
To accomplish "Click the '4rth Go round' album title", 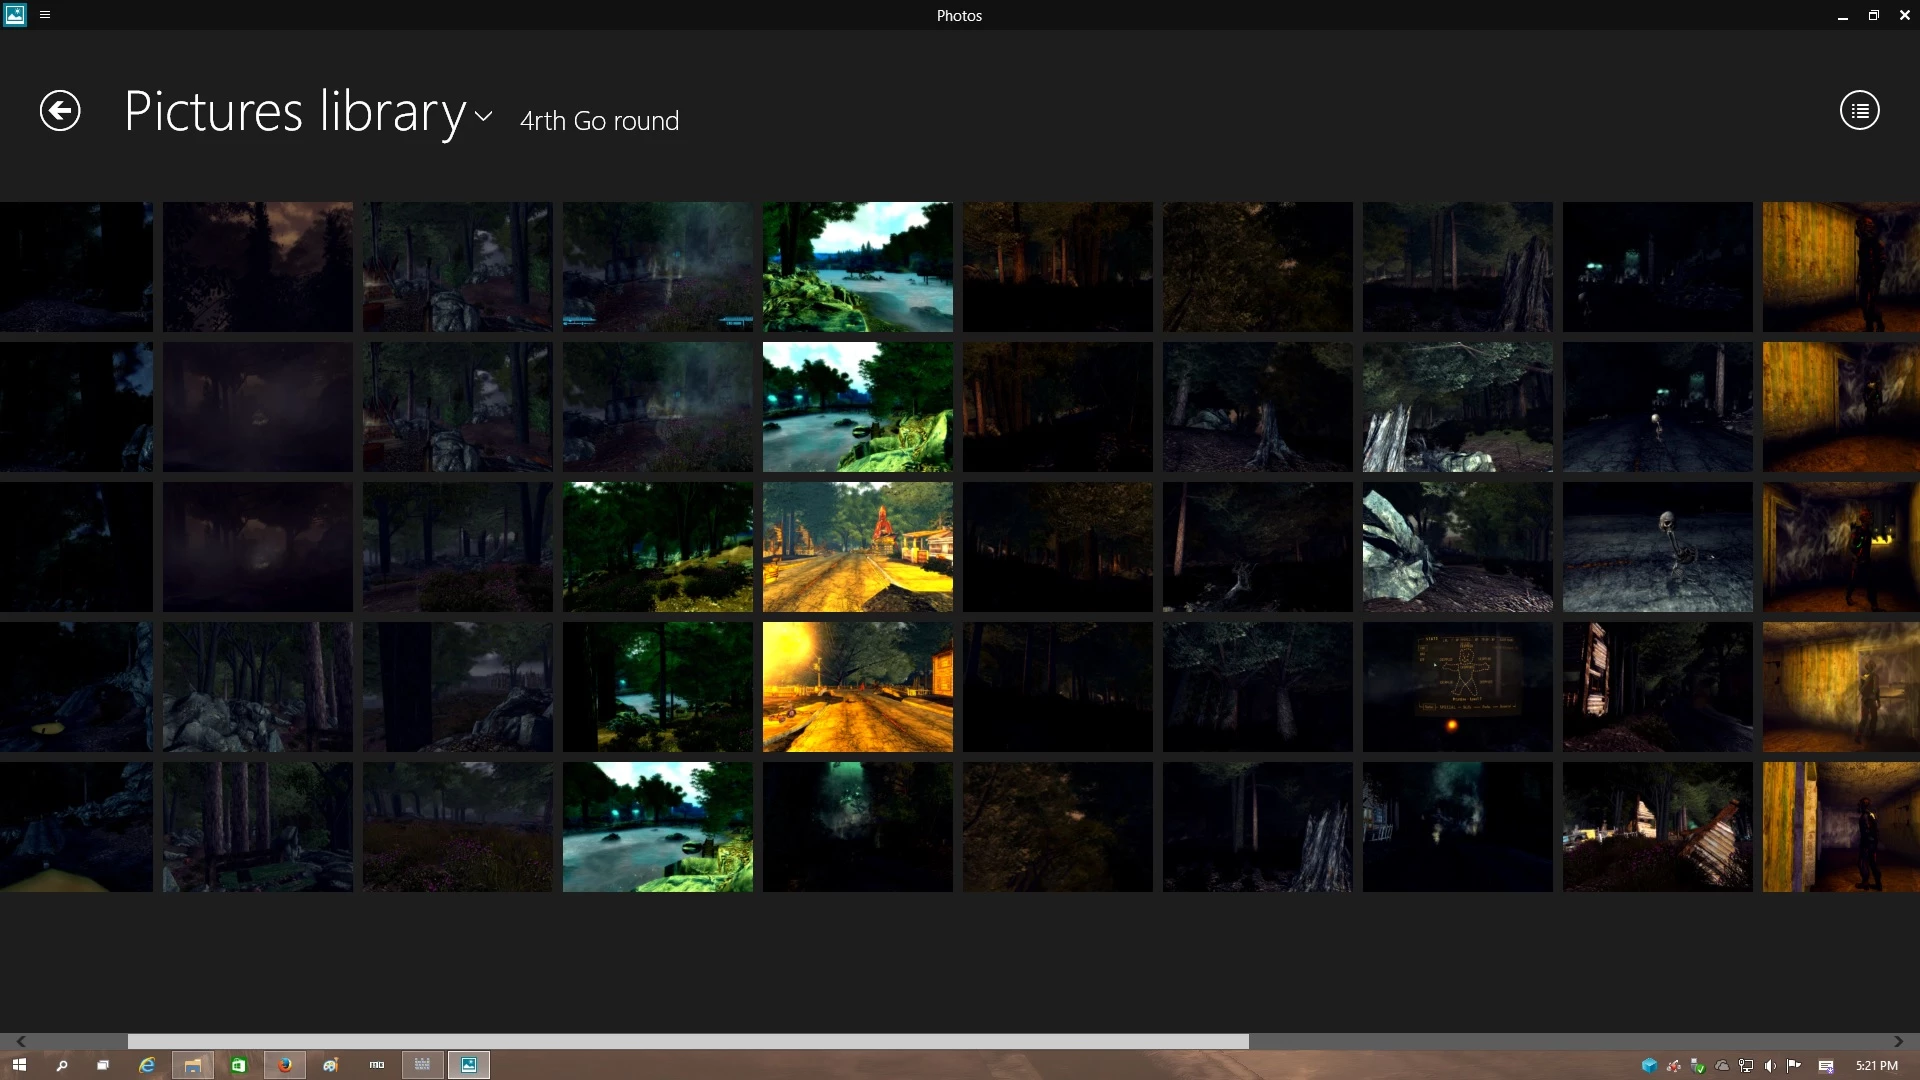I will point(599,121).
